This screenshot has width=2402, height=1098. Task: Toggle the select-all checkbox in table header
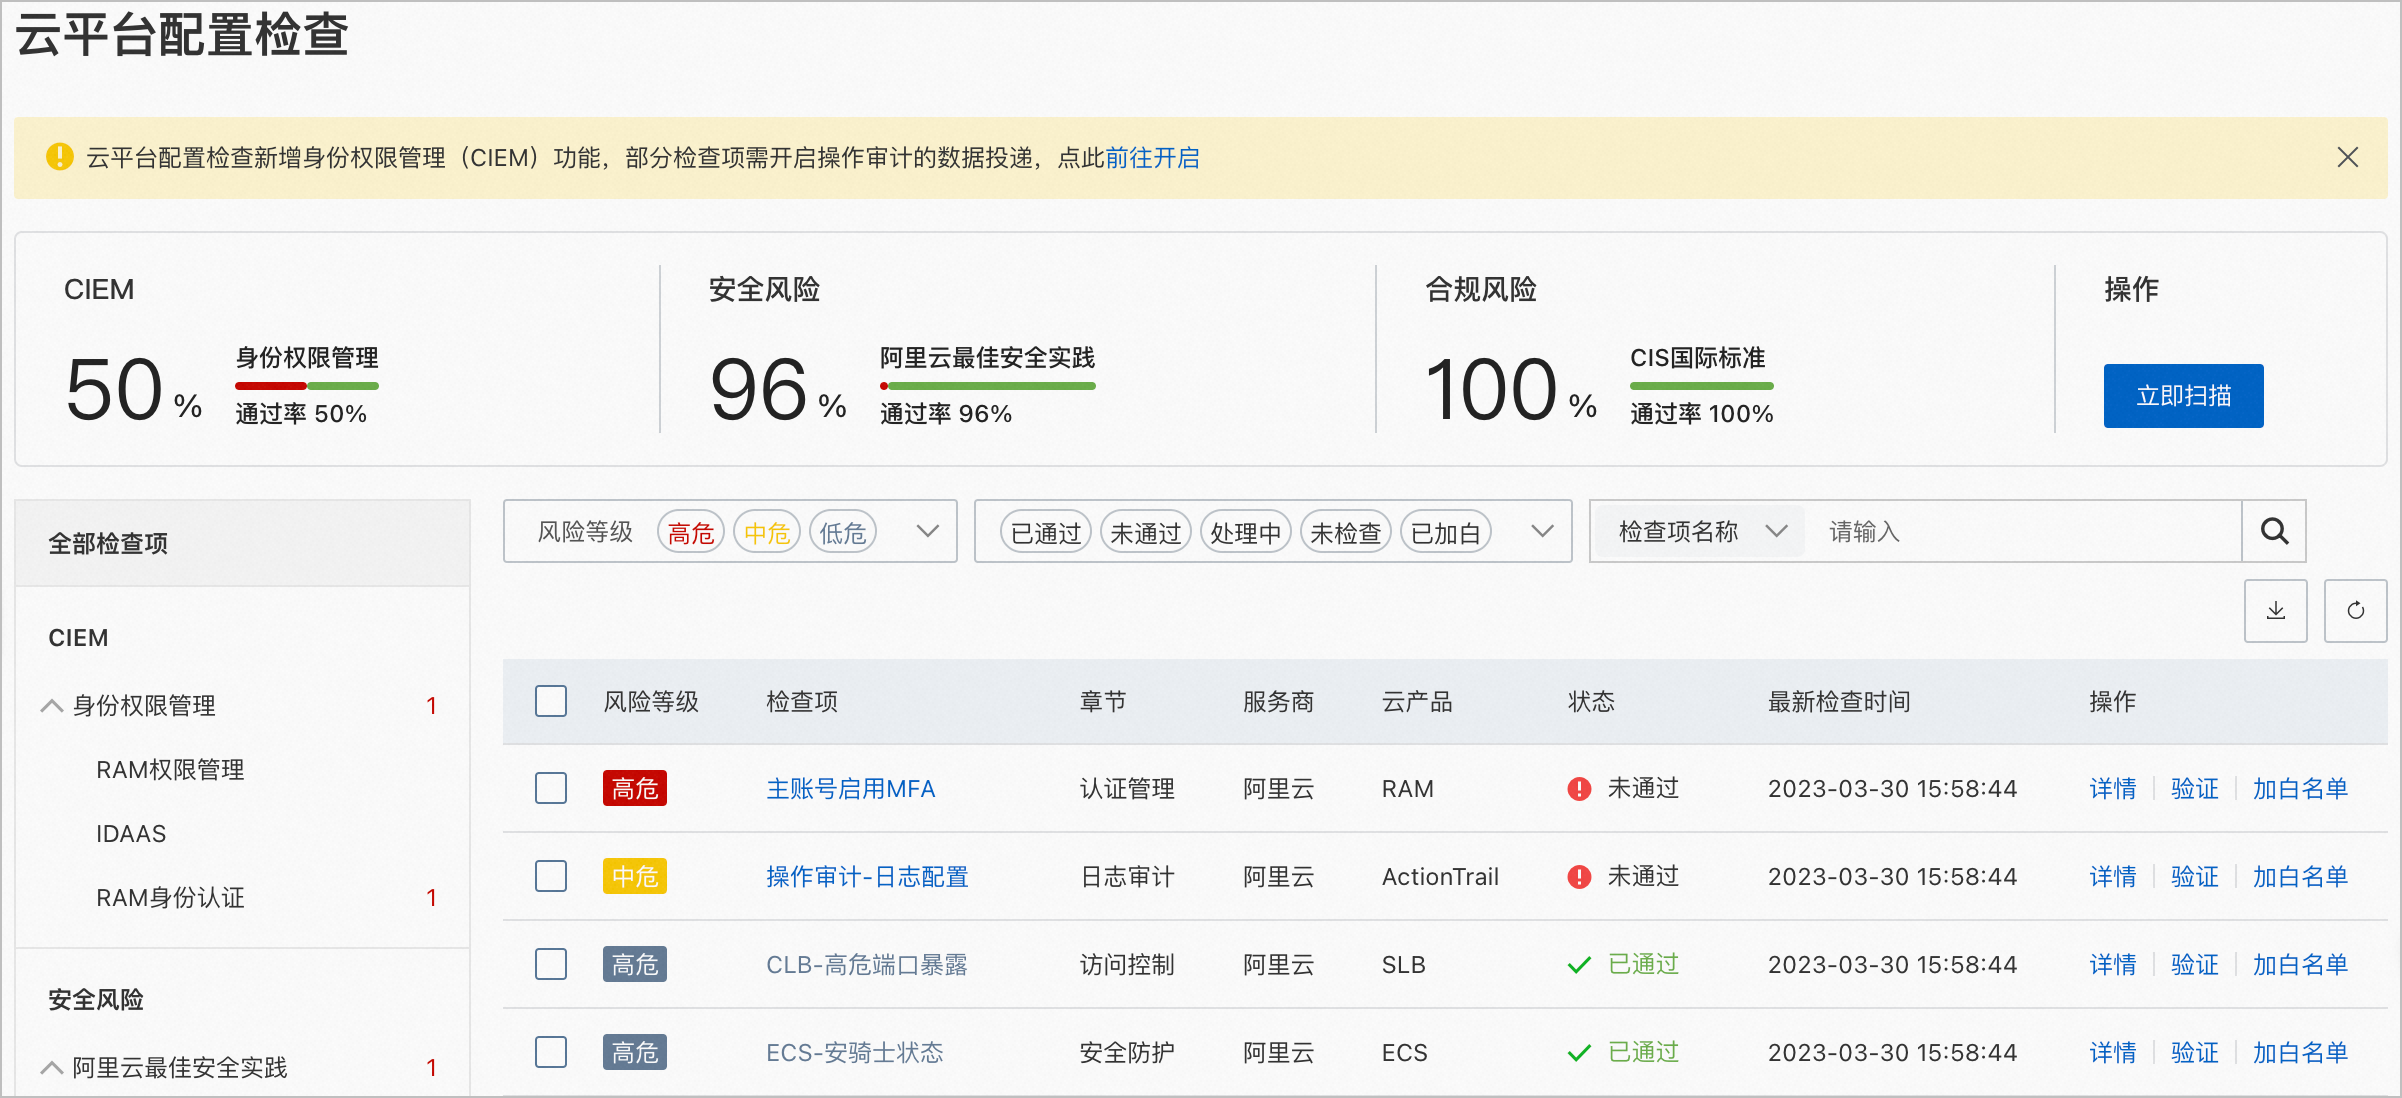pos(551,701)
